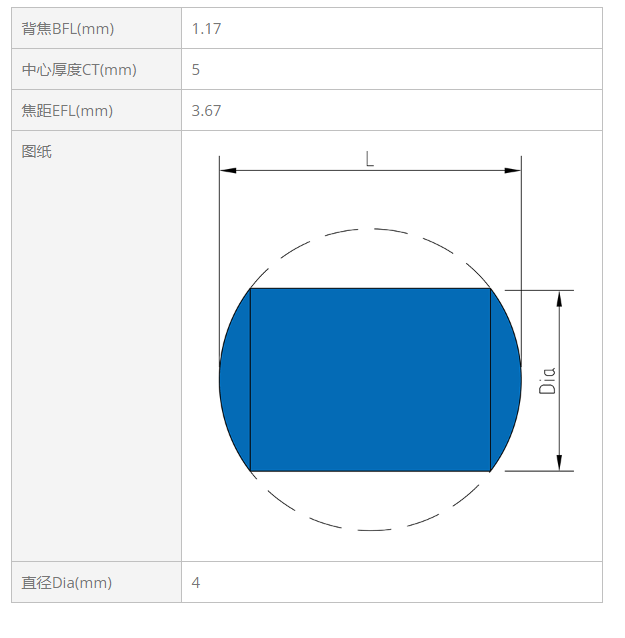625x638 pixels.
Task: Click the 焦距EFL(mm) label
Action: click(67, 111)
